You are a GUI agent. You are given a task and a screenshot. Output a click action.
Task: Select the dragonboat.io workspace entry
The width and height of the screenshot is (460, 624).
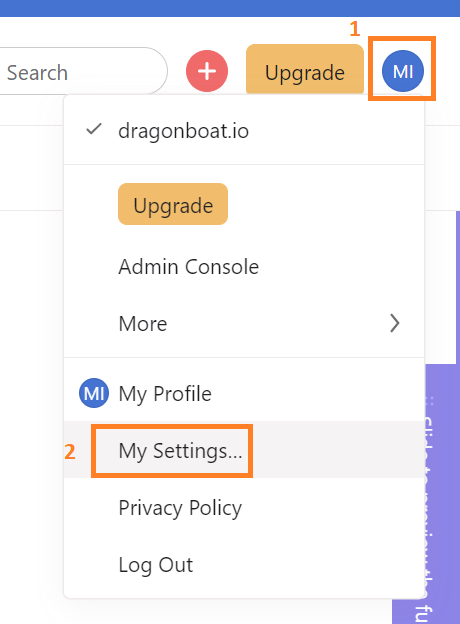pos(244,131)
